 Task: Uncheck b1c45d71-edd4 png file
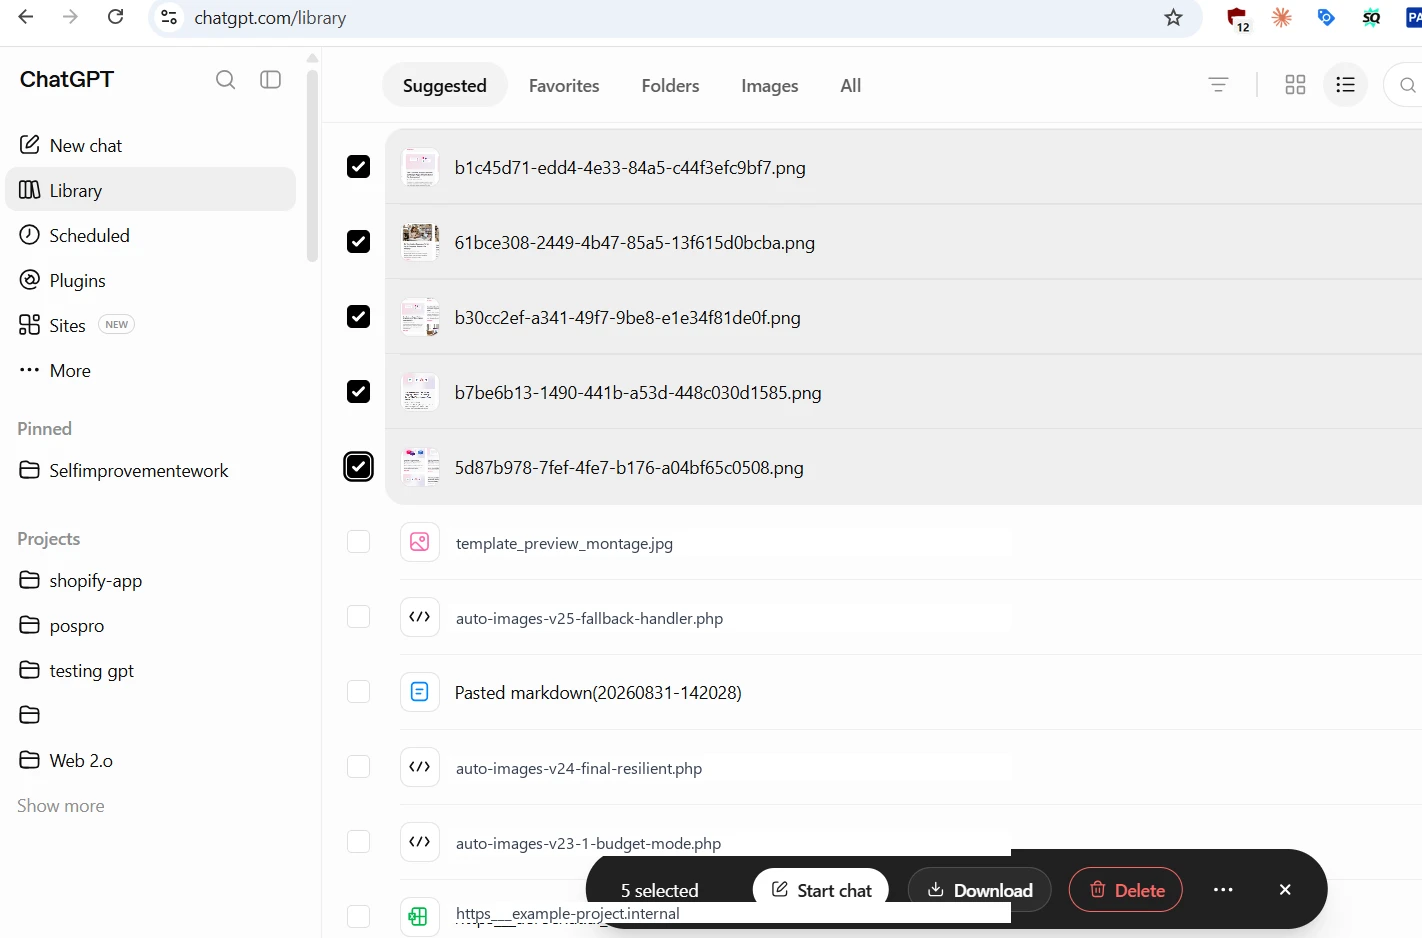(x=358, y=167)
